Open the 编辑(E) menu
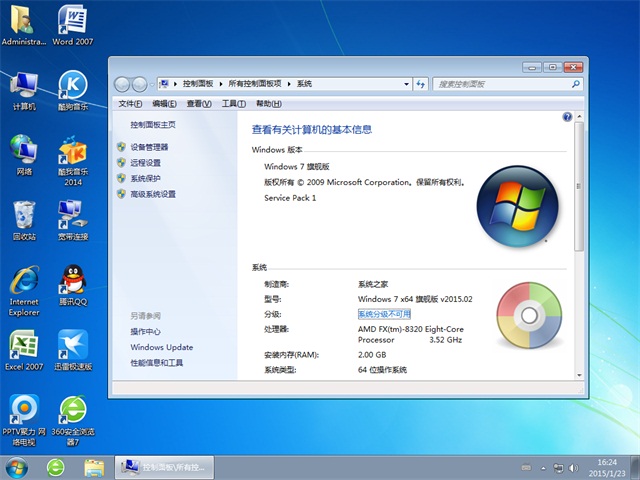 click(164, 104)
